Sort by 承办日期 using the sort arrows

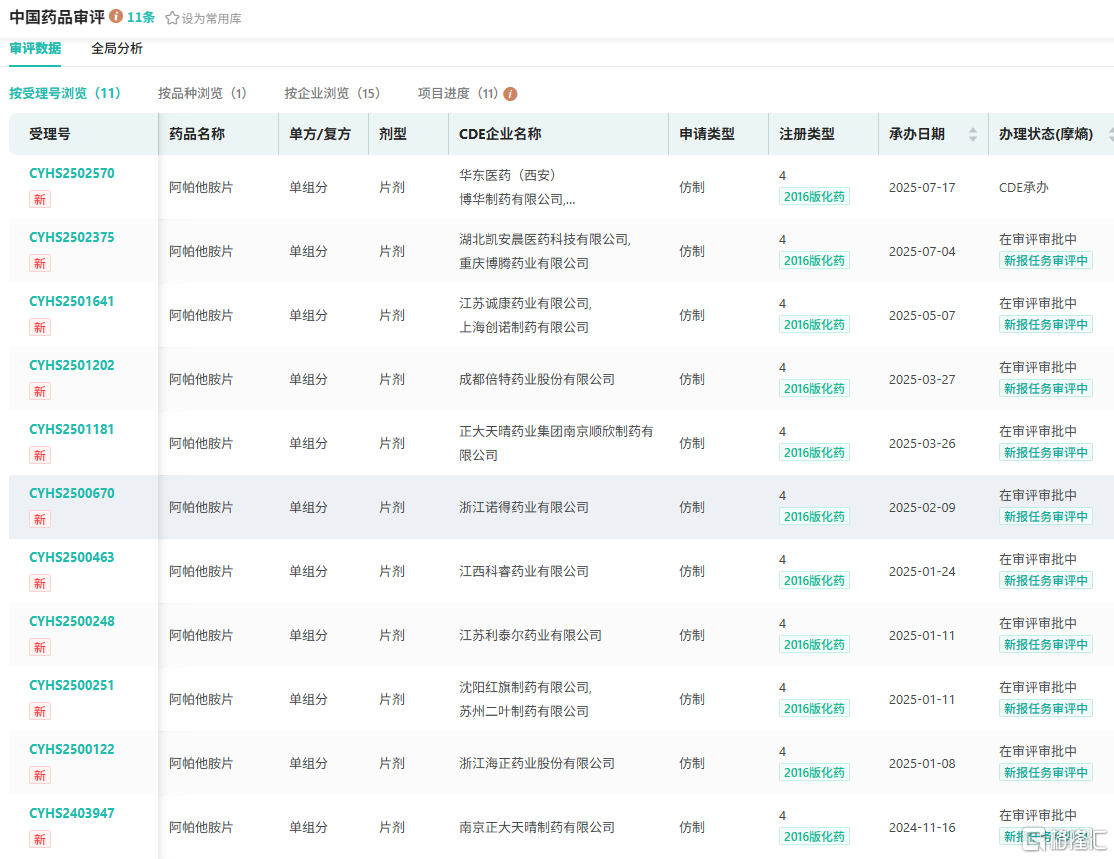[x=973, y=134]
